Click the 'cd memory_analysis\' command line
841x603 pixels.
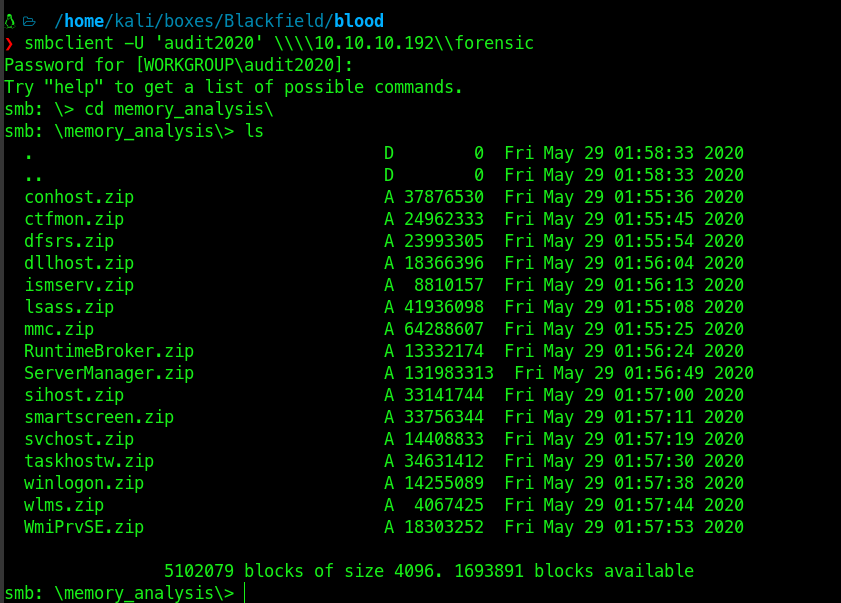click(179, 109)
